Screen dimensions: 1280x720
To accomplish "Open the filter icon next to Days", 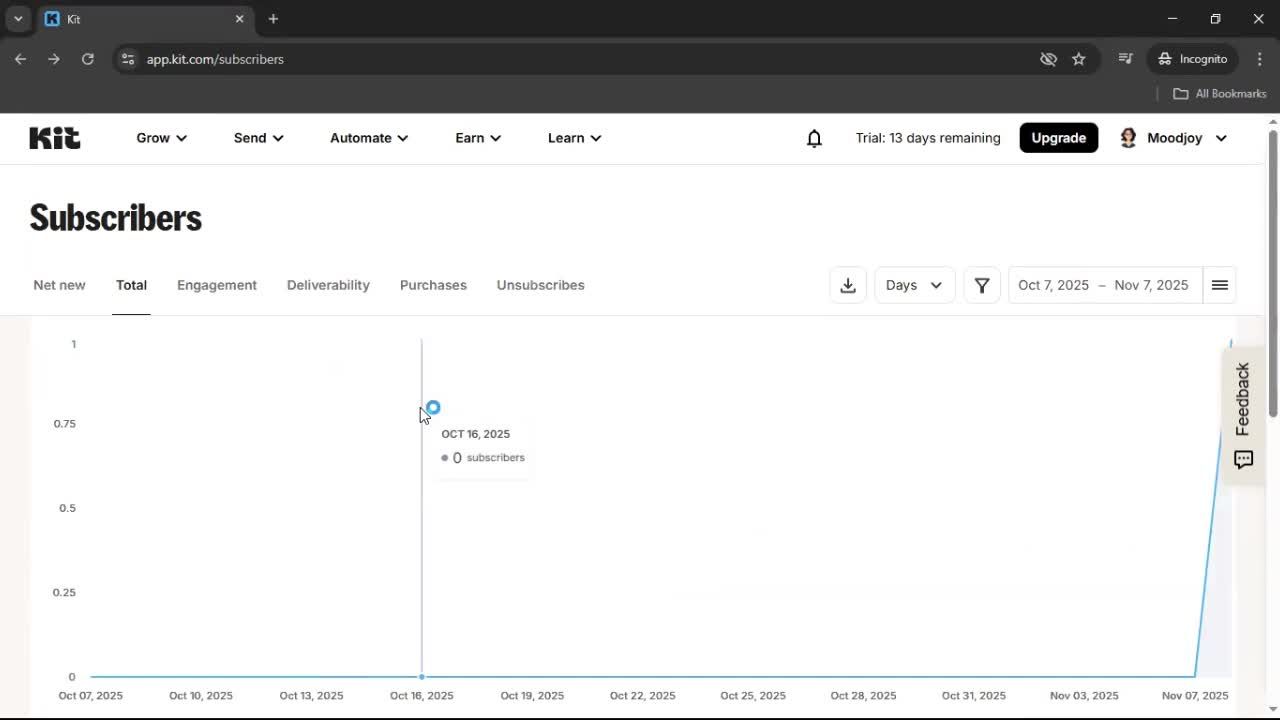I will pyautogui.click(x=981, y=285).
